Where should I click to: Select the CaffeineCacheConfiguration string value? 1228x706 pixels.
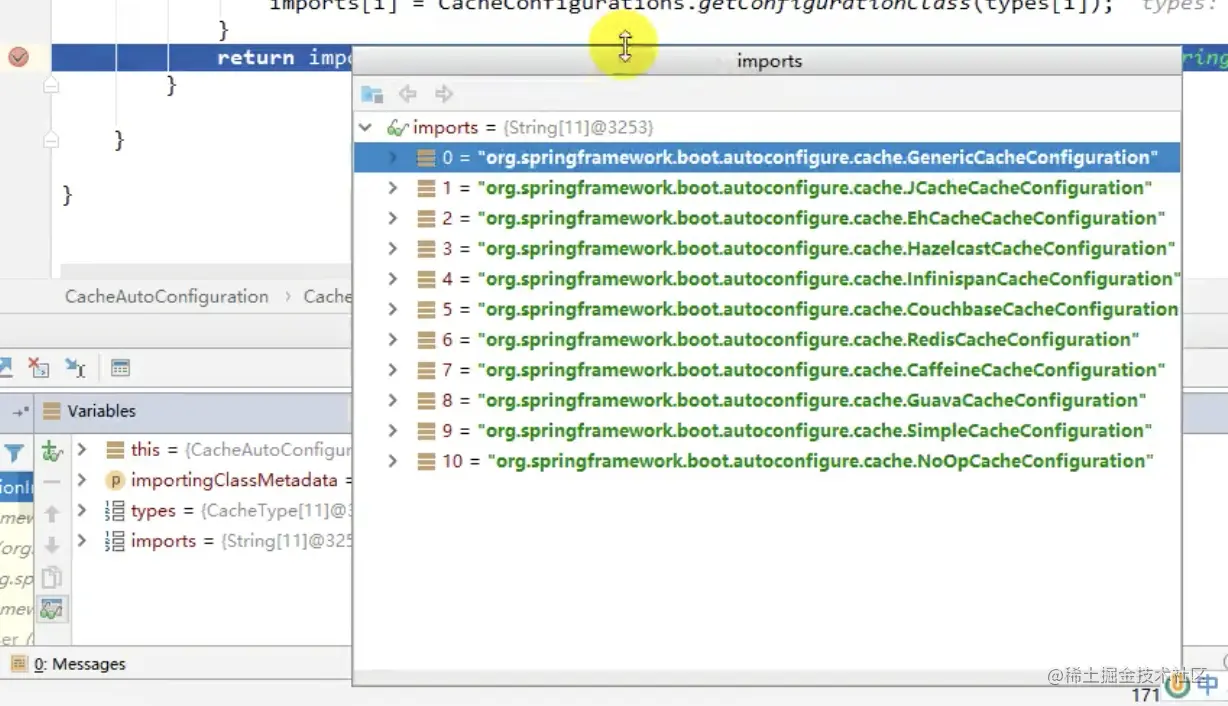822,370
